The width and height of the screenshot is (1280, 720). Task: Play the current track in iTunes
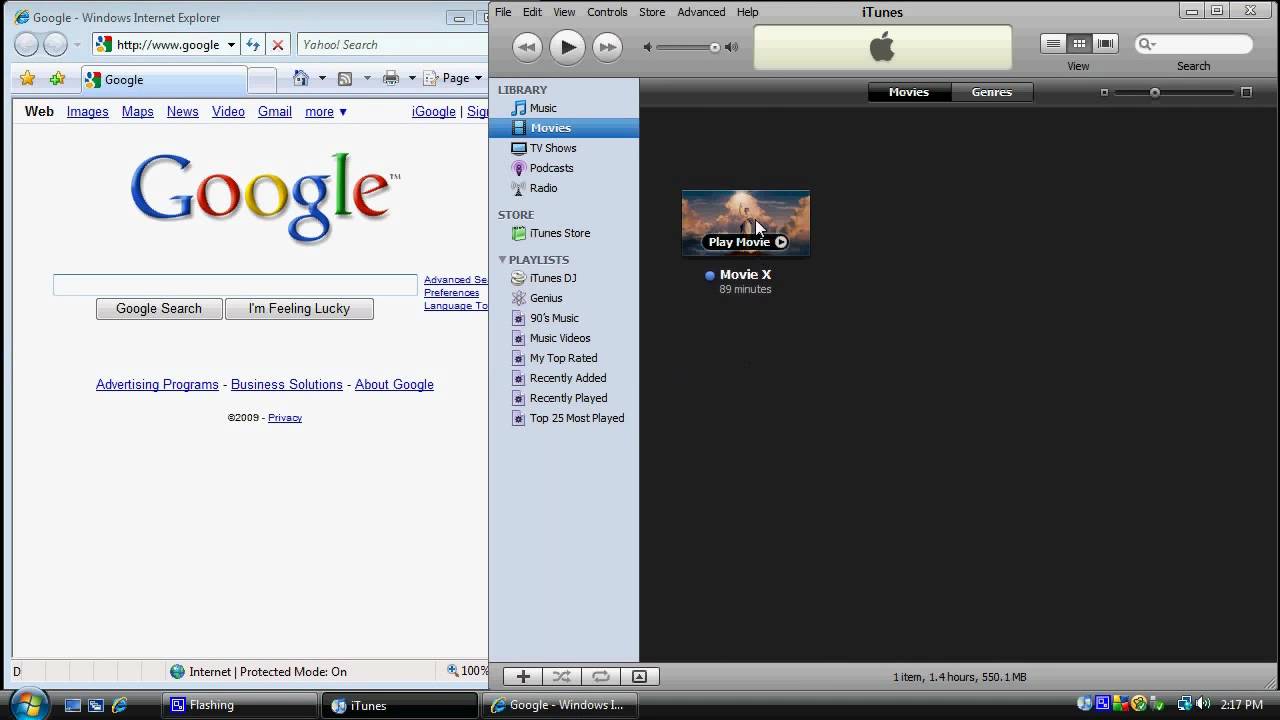(x=567, y=46)
